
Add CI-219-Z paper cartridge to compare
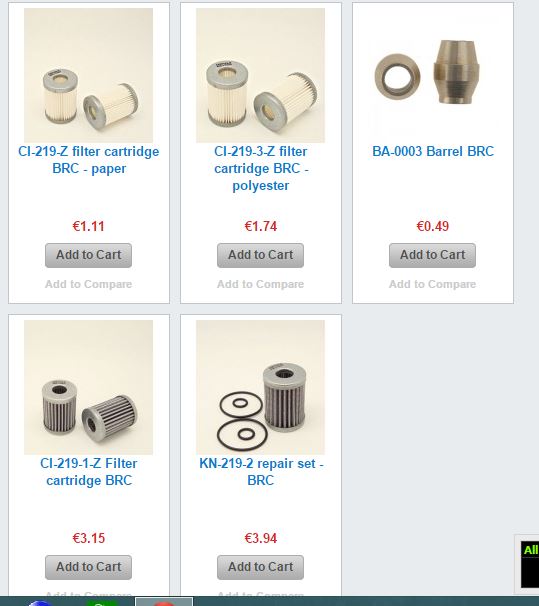pos(88,284)
